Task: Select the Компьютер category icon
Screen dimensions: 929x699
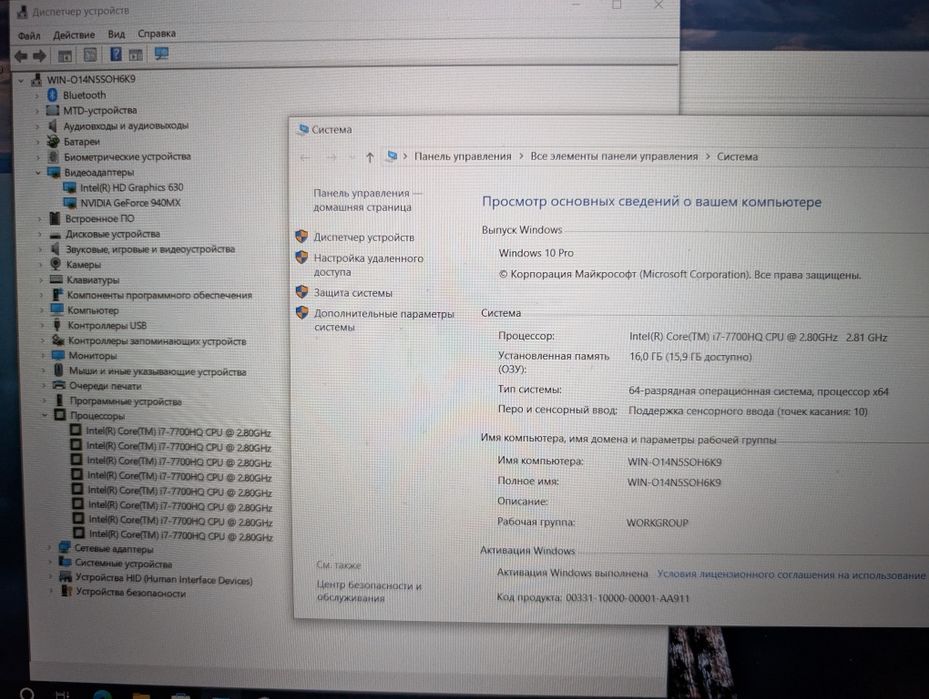Action: [x=57, y=309]
